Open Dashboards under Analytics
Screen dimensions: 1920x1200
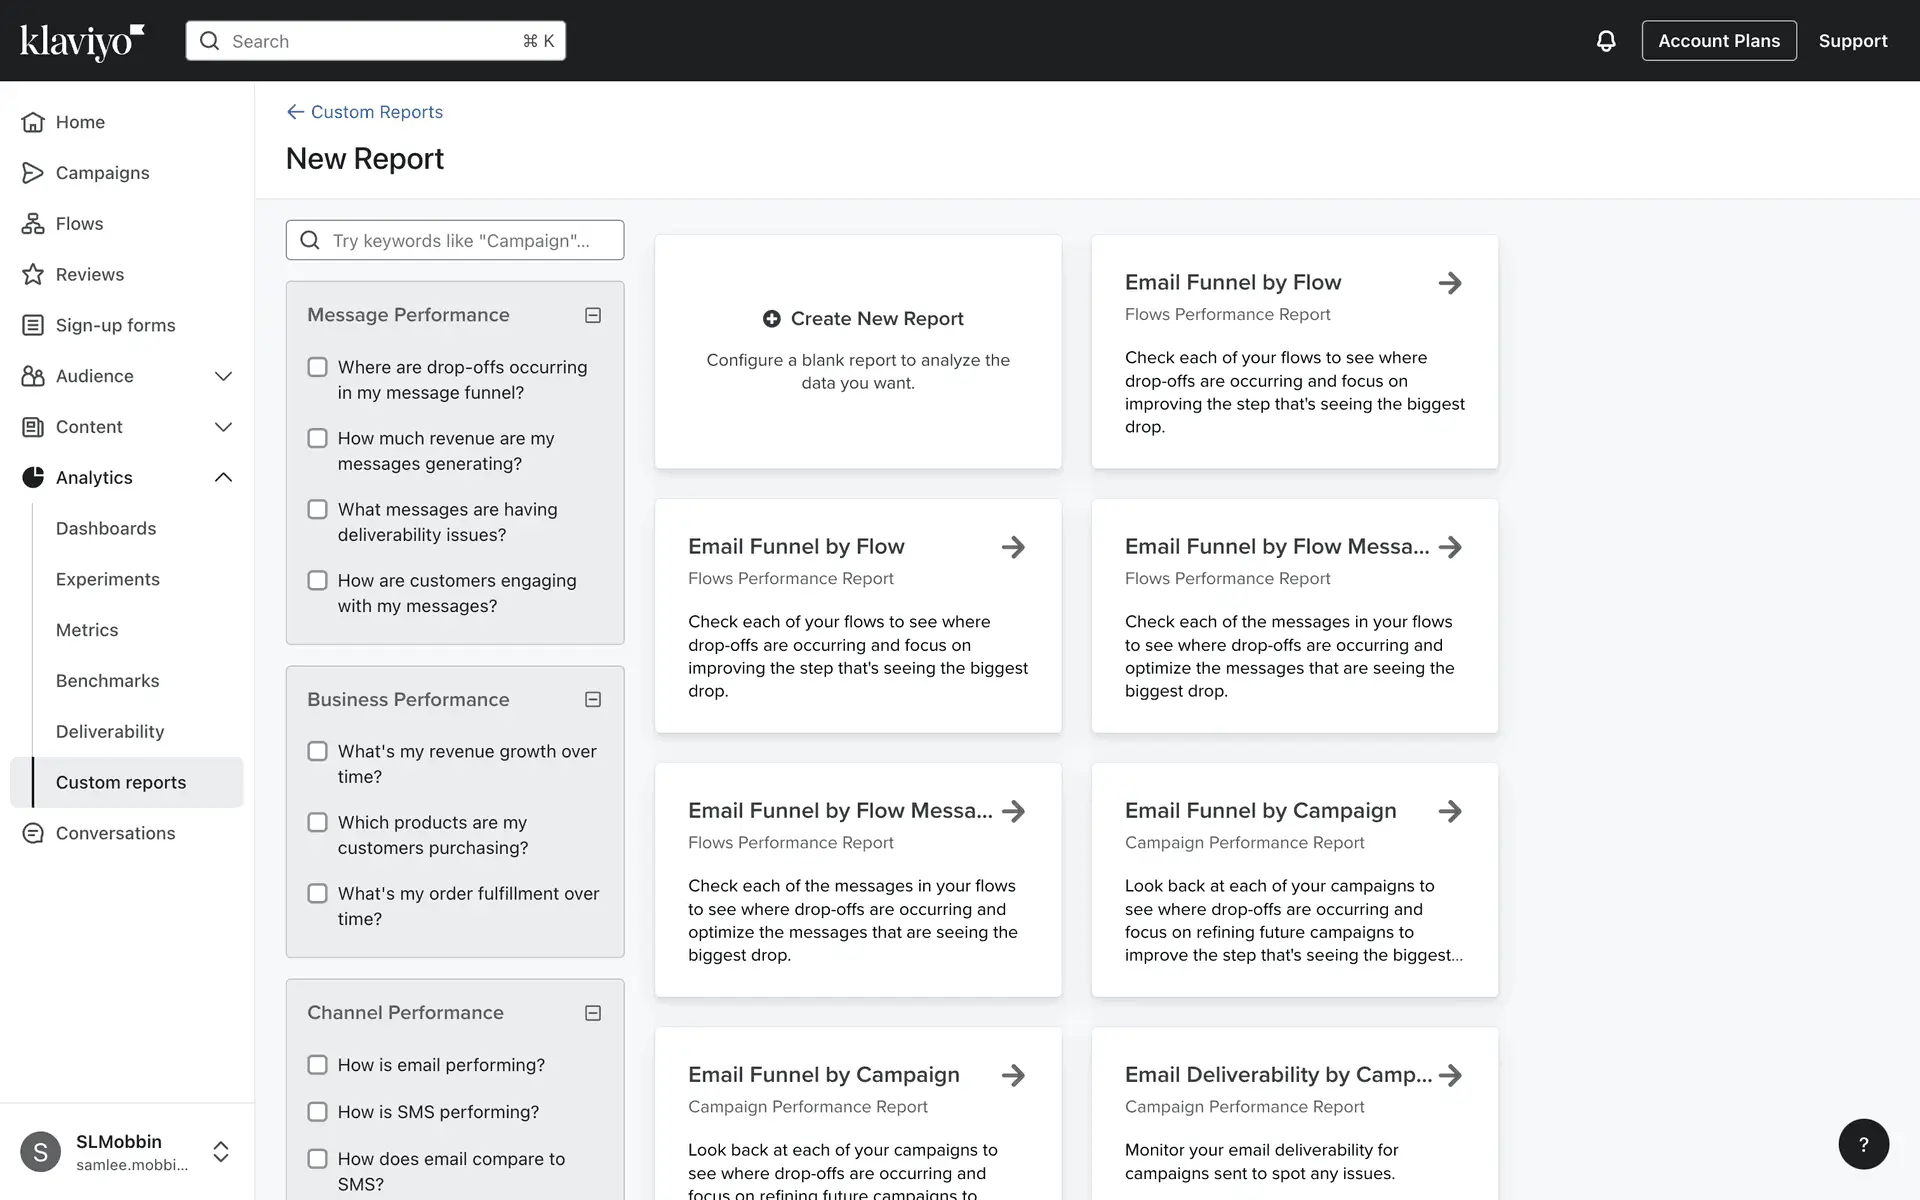coord(106,528)
